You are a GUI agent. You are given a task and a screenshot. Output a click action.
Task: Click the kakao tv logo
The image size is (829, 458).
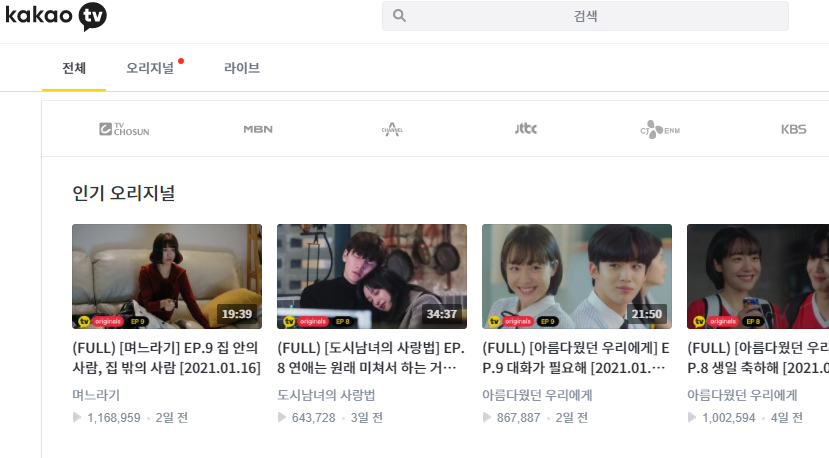[x=56, y=16]
